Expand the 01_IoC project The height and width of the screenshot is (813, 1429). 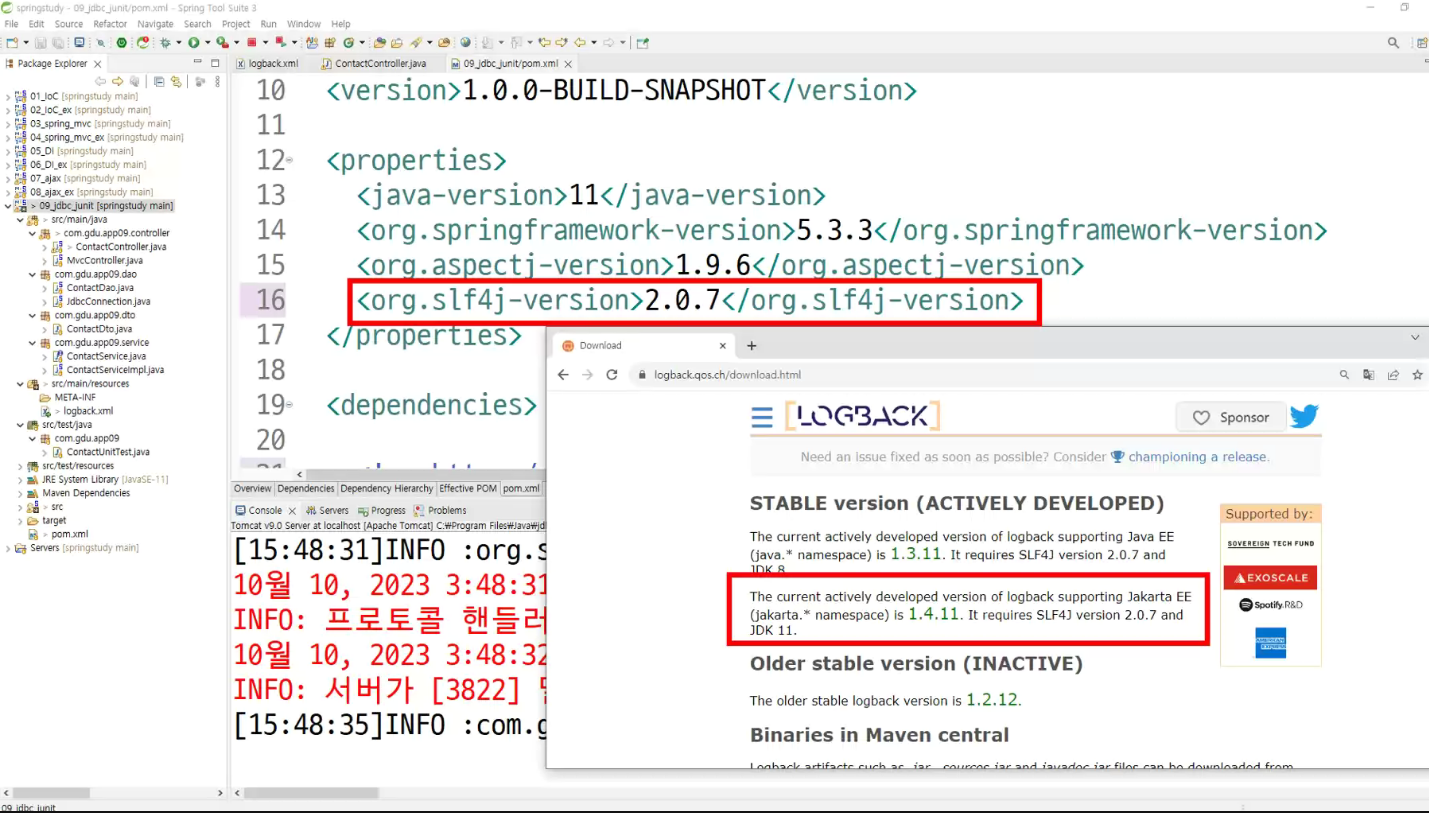click(x=8, y=96)
